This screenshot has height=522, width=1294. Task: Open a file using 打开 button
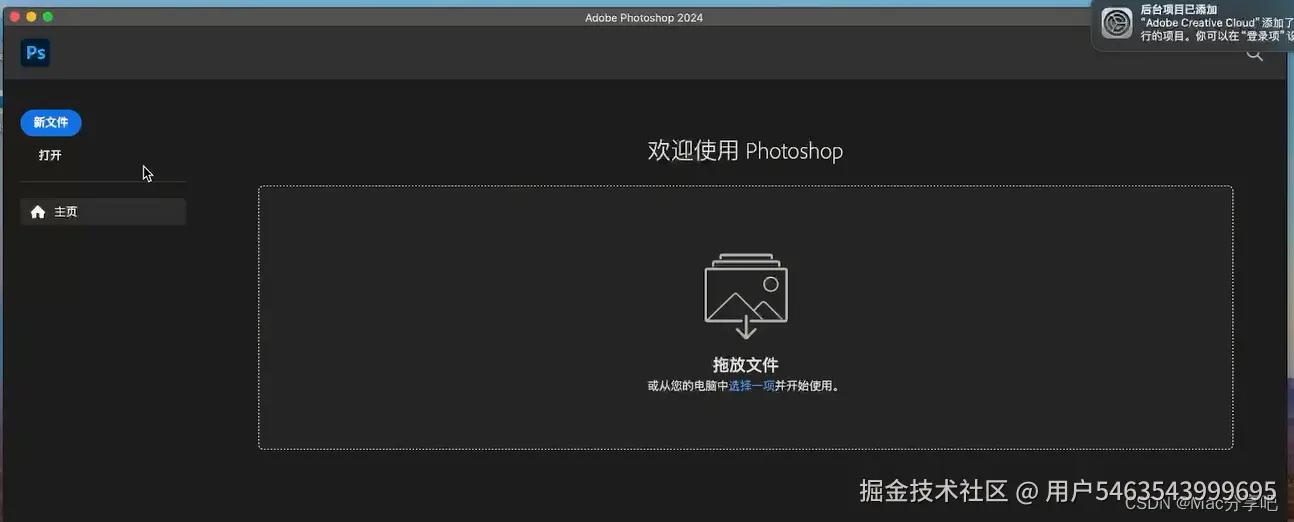pyautogui.click(x=50, y=155)
